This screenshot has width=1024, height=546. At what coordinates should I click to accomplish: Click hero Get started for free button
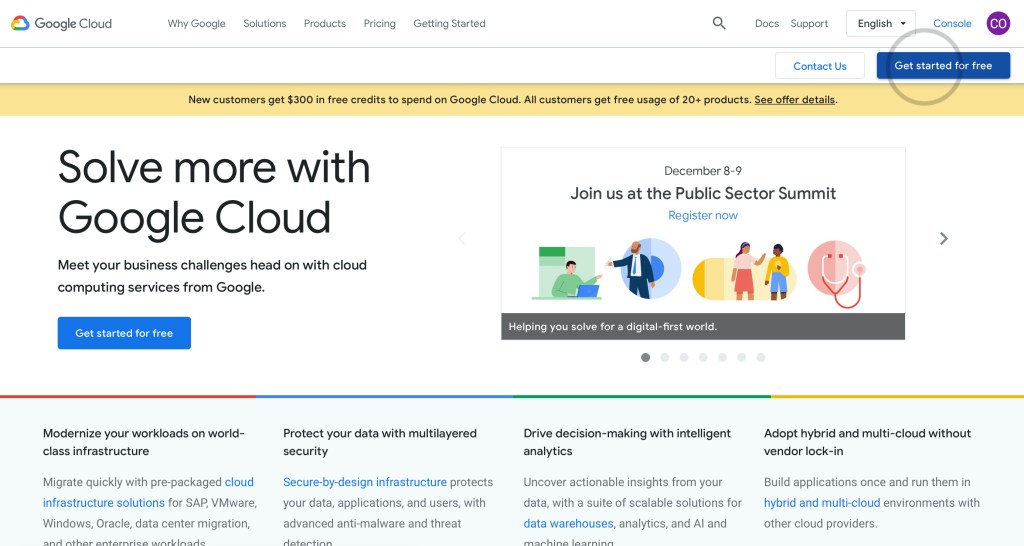124,333
